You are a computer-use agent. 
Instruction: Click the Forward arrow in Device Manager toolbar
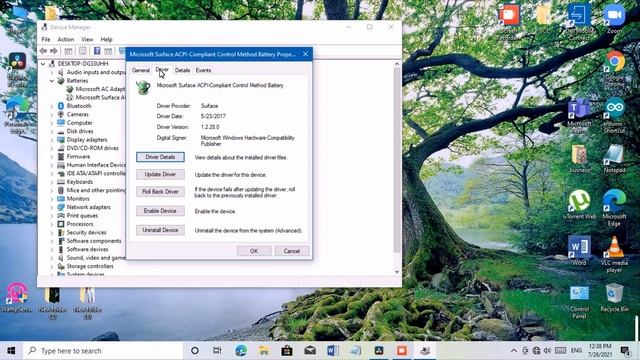[54, 51]
